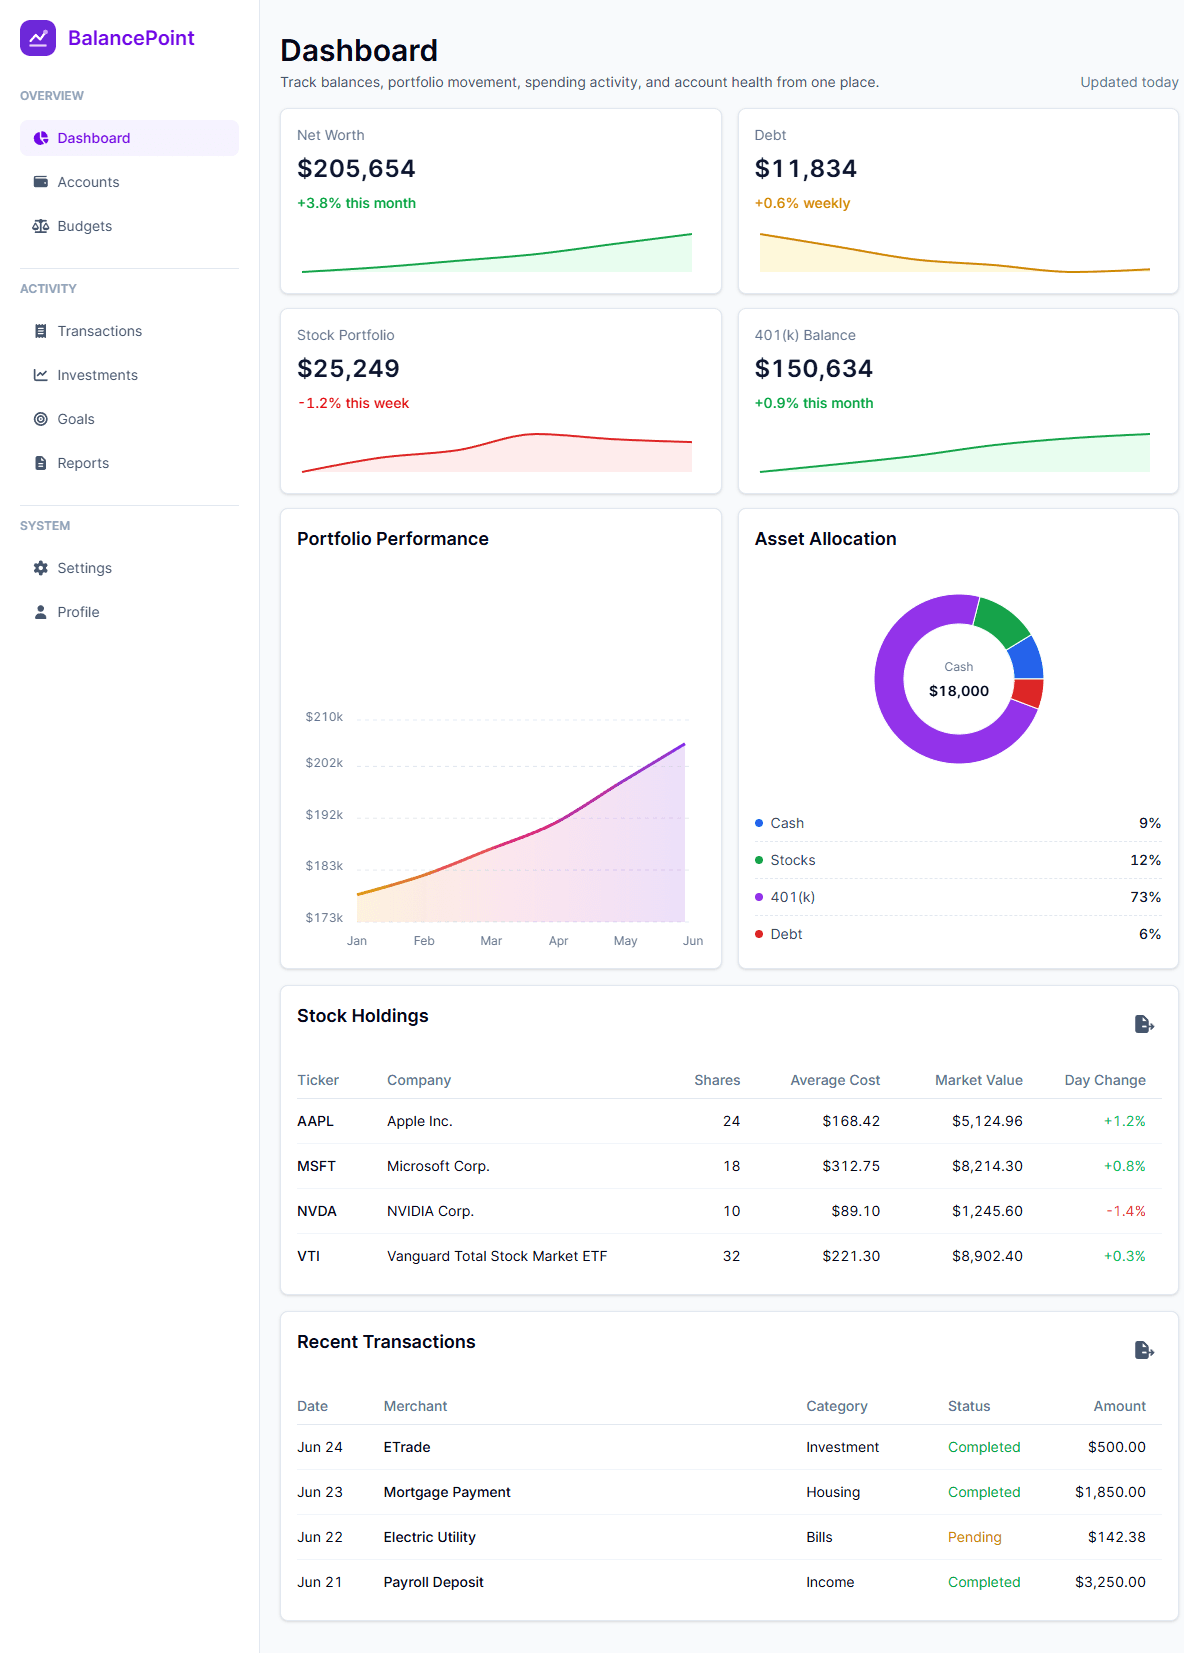The height and width of the screenshot is (1653, 1184).
Task: Select the Cash legend row
Action: click(958, 823)
